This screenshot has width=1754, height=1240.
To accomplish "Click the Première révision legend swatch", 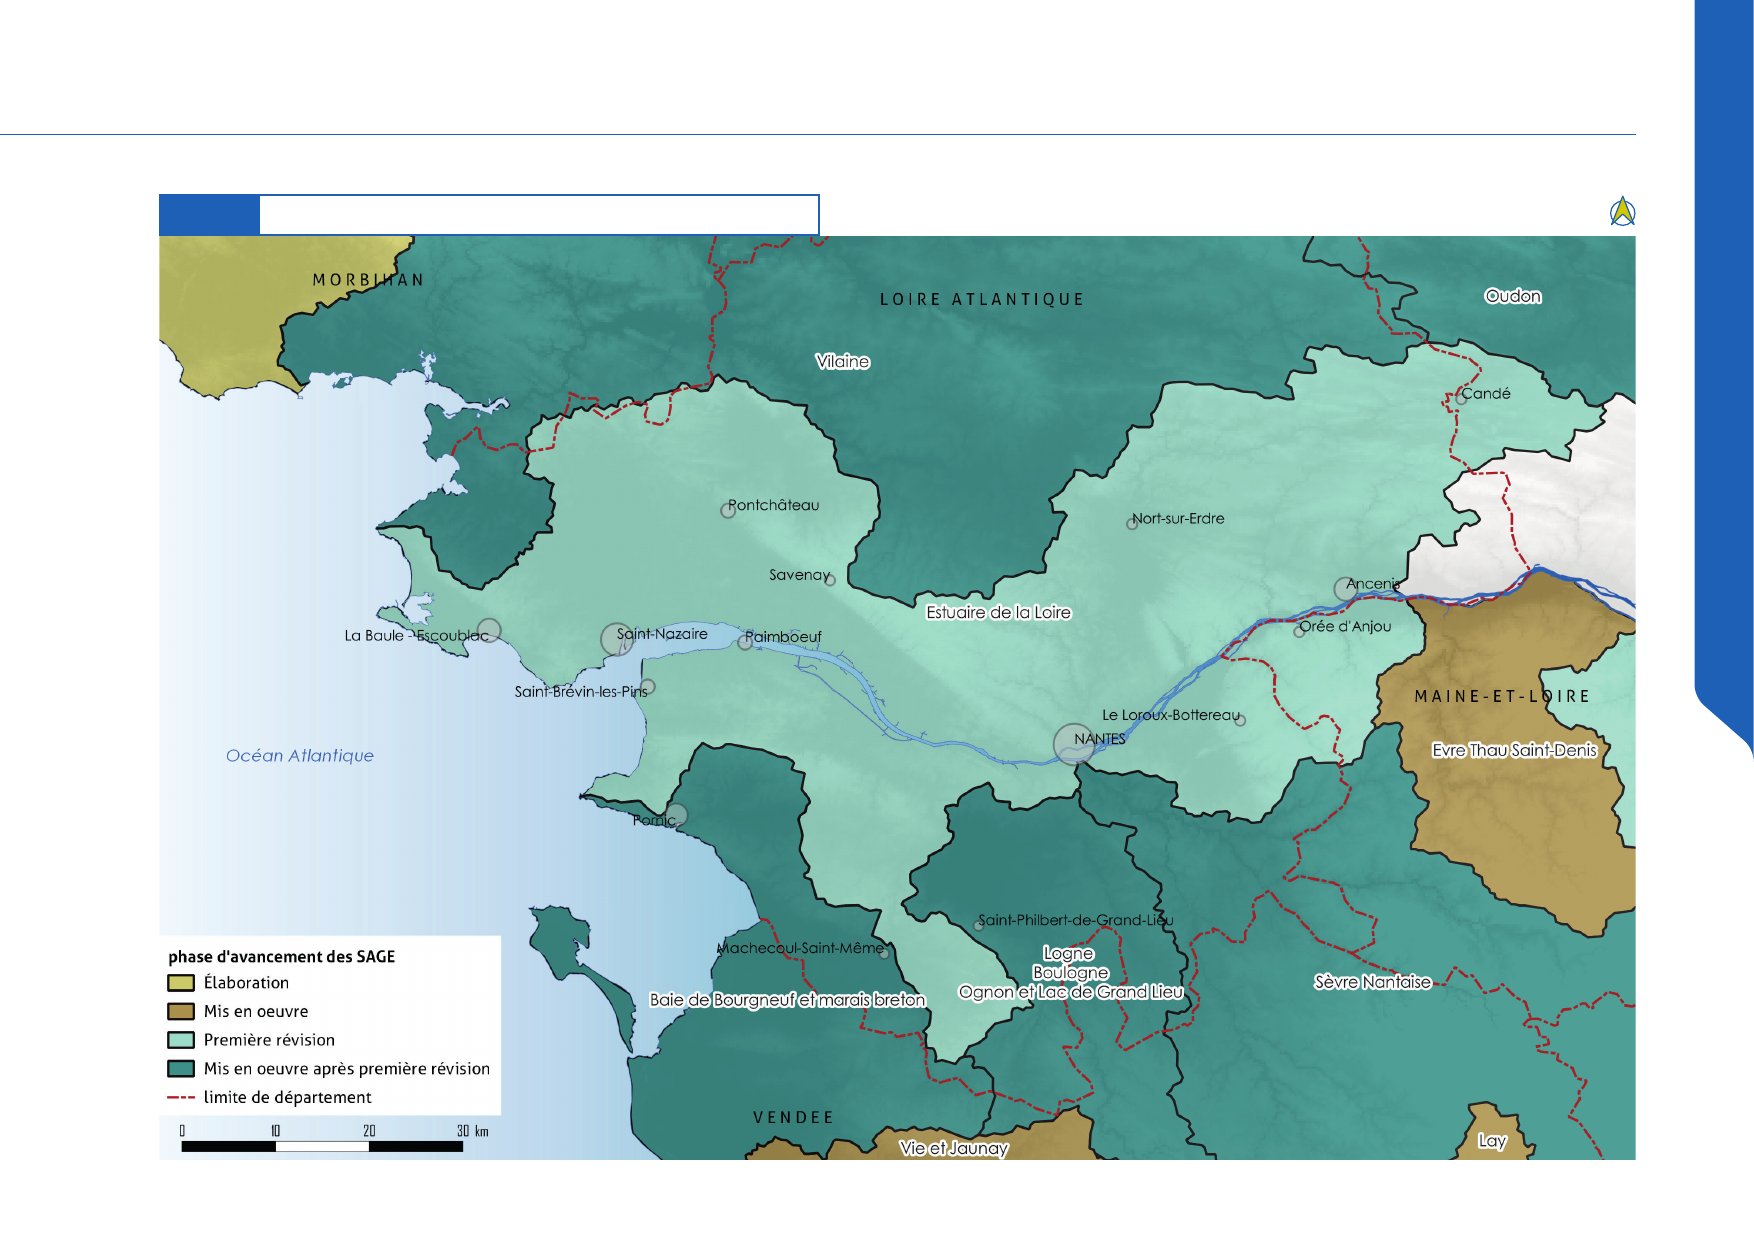I will tap(181, 1040).
